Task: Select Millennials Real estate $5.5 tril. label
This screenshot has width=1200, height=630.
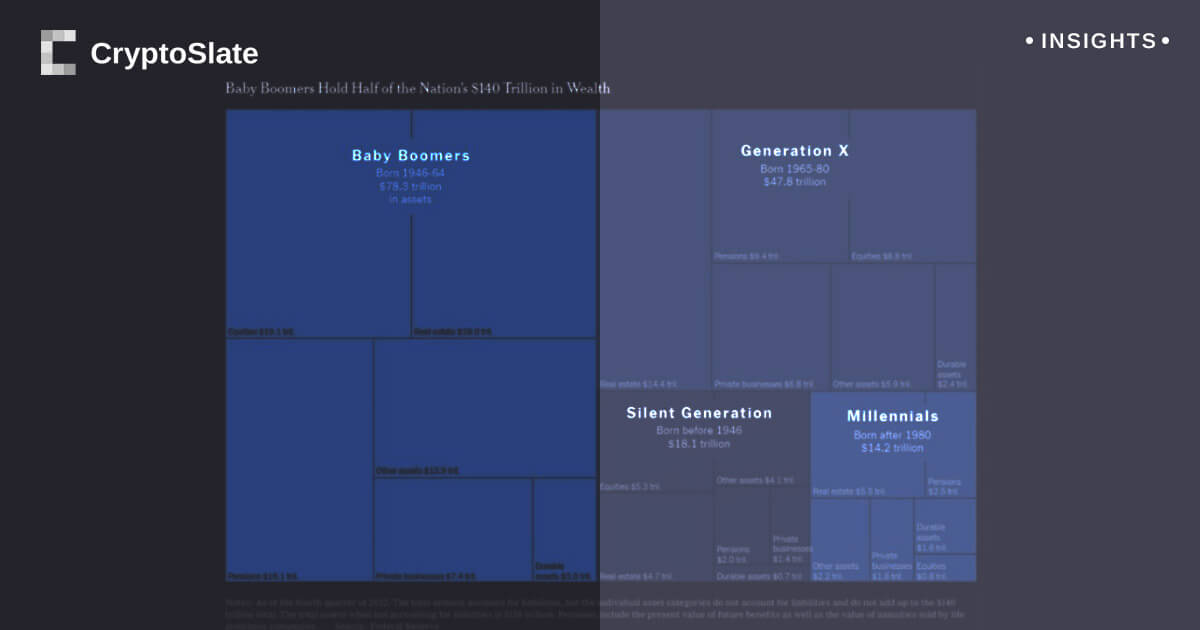Action: pyautogui.click(x=848, y=492)
